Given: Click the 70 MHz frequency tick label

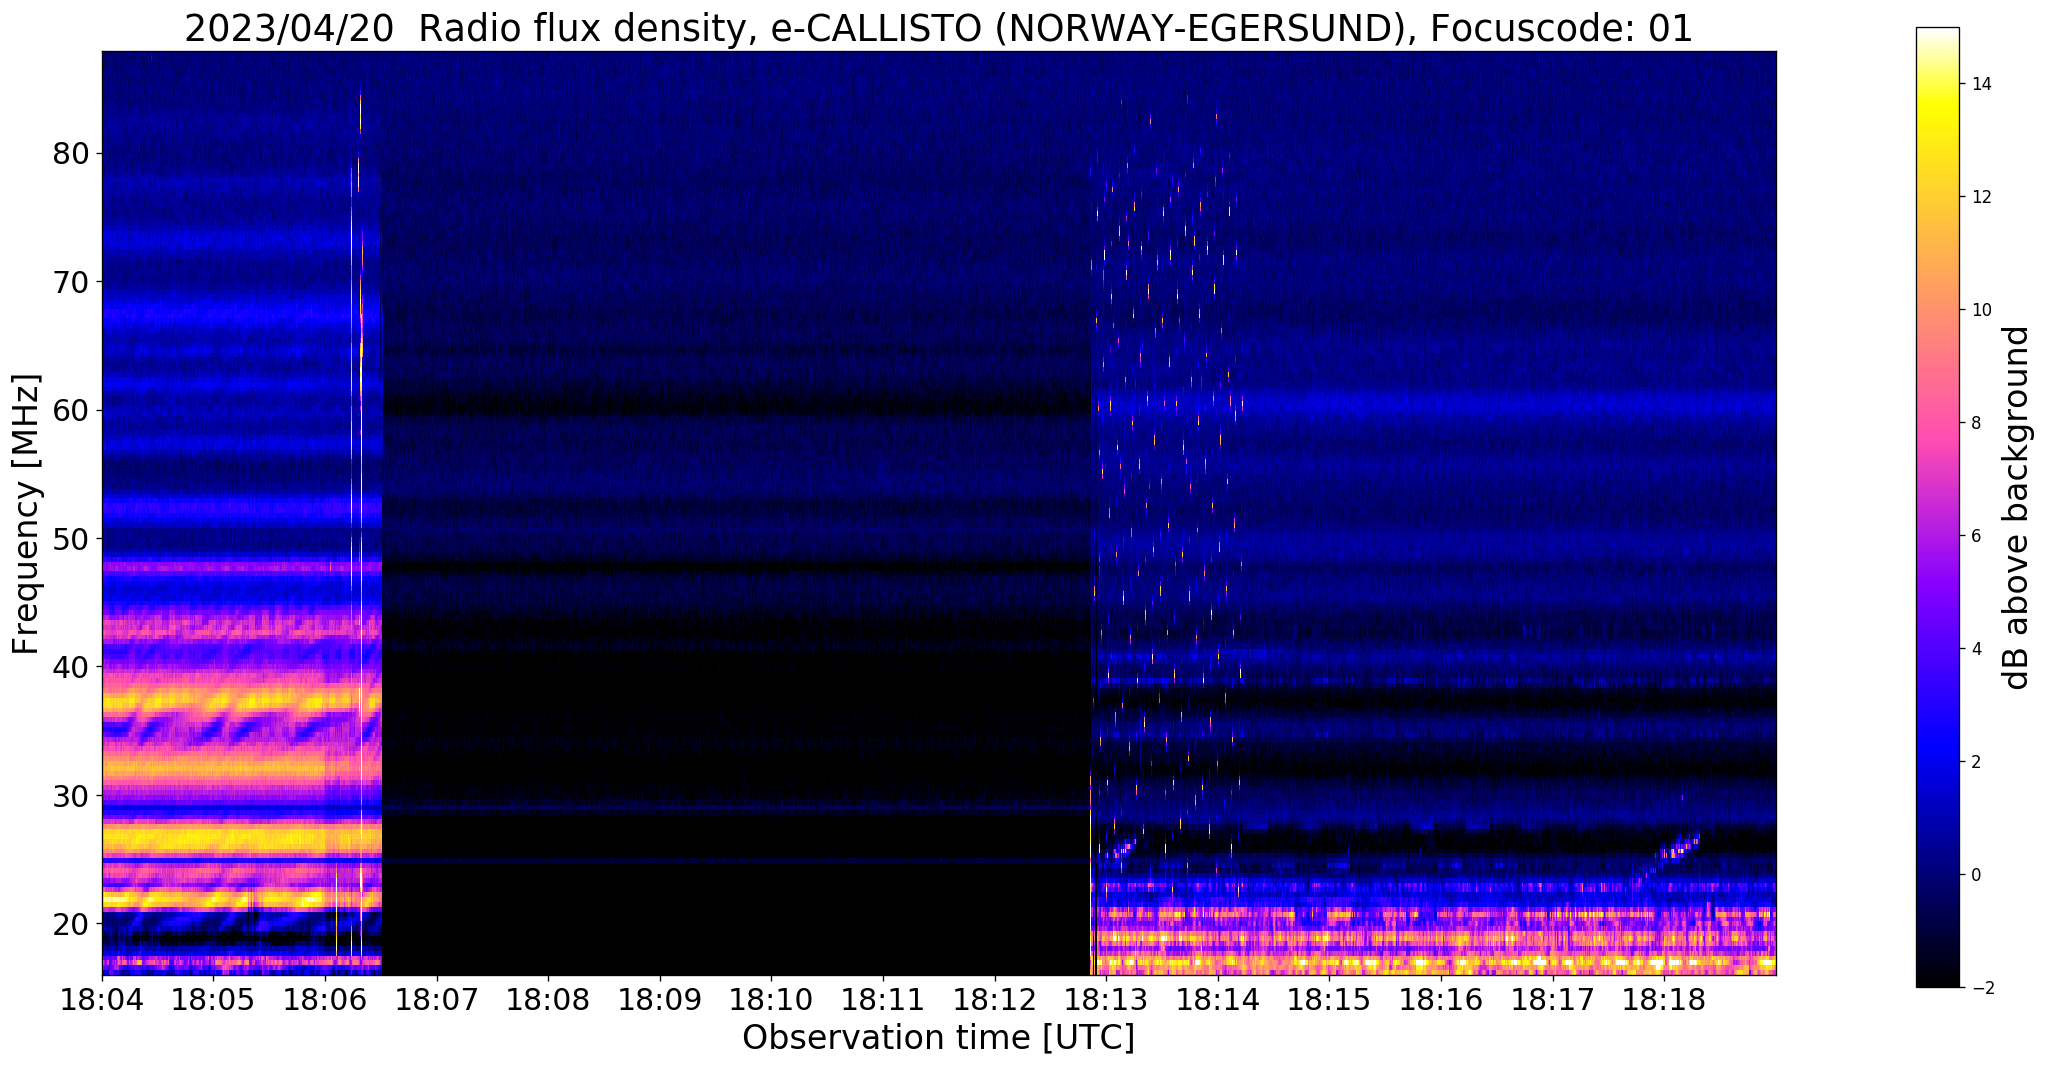Looking at the screenshot, I should tap(71, 282).
